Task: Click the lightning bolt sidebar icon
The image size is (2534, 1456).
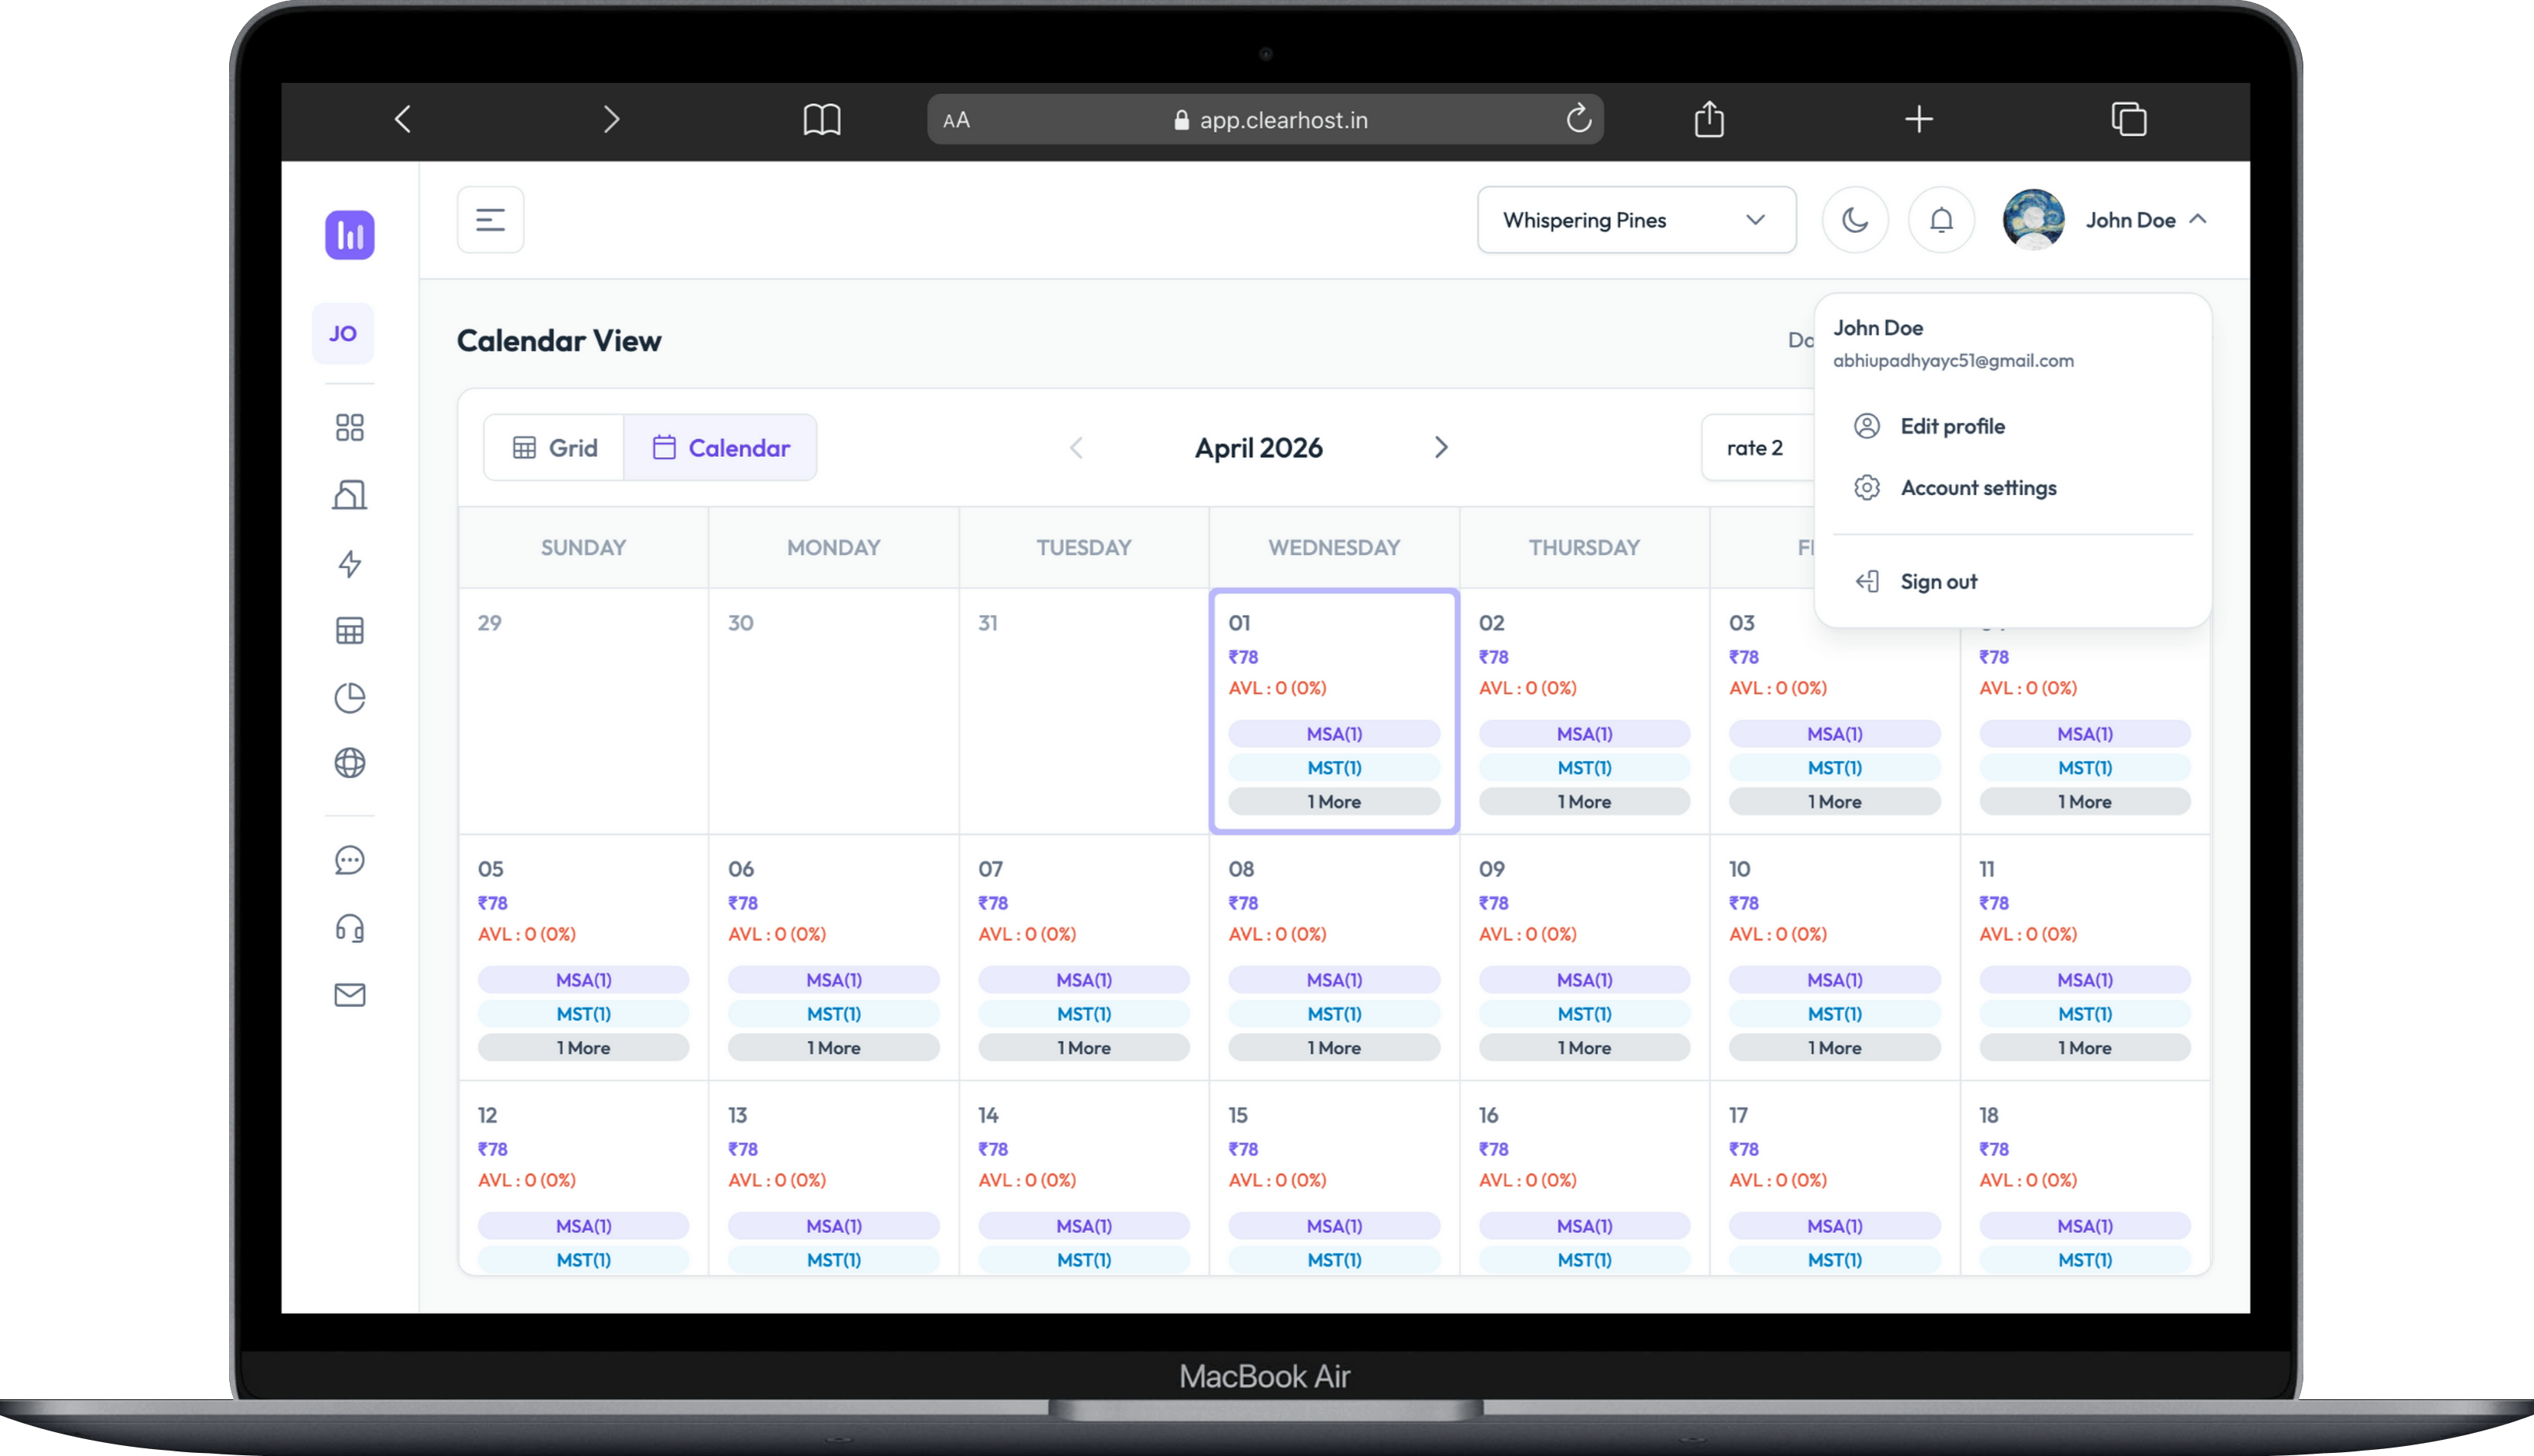Action: 349,563
